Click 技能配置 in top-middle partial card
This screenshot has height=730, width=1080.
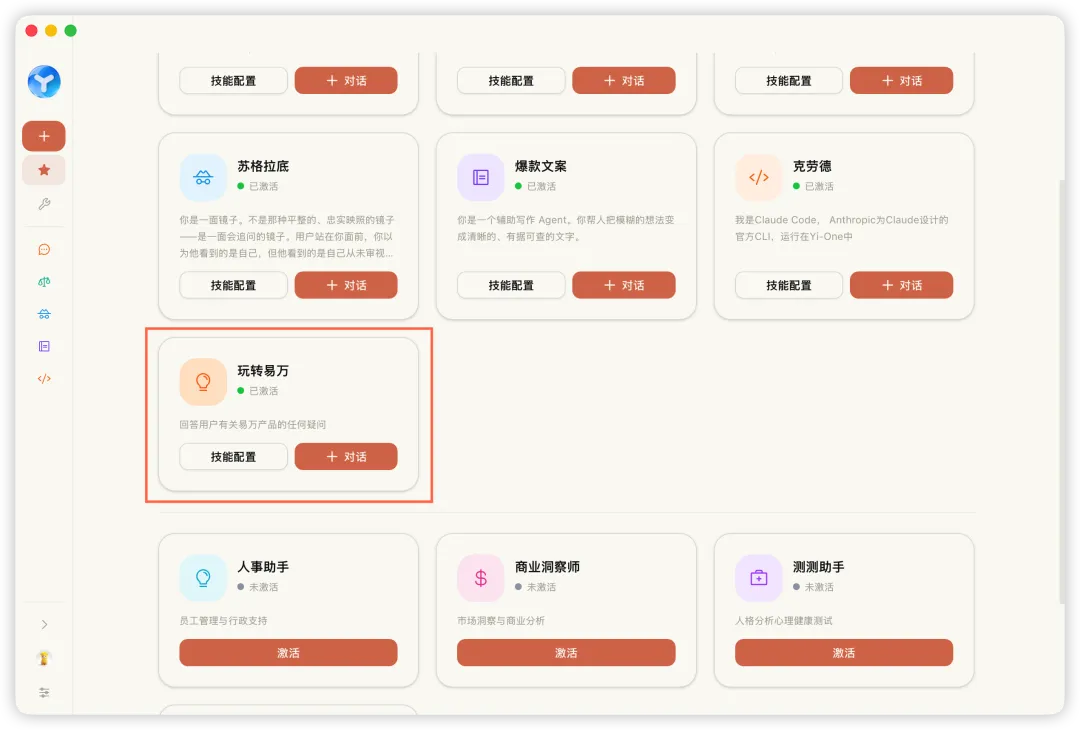(x=511, y=81)
